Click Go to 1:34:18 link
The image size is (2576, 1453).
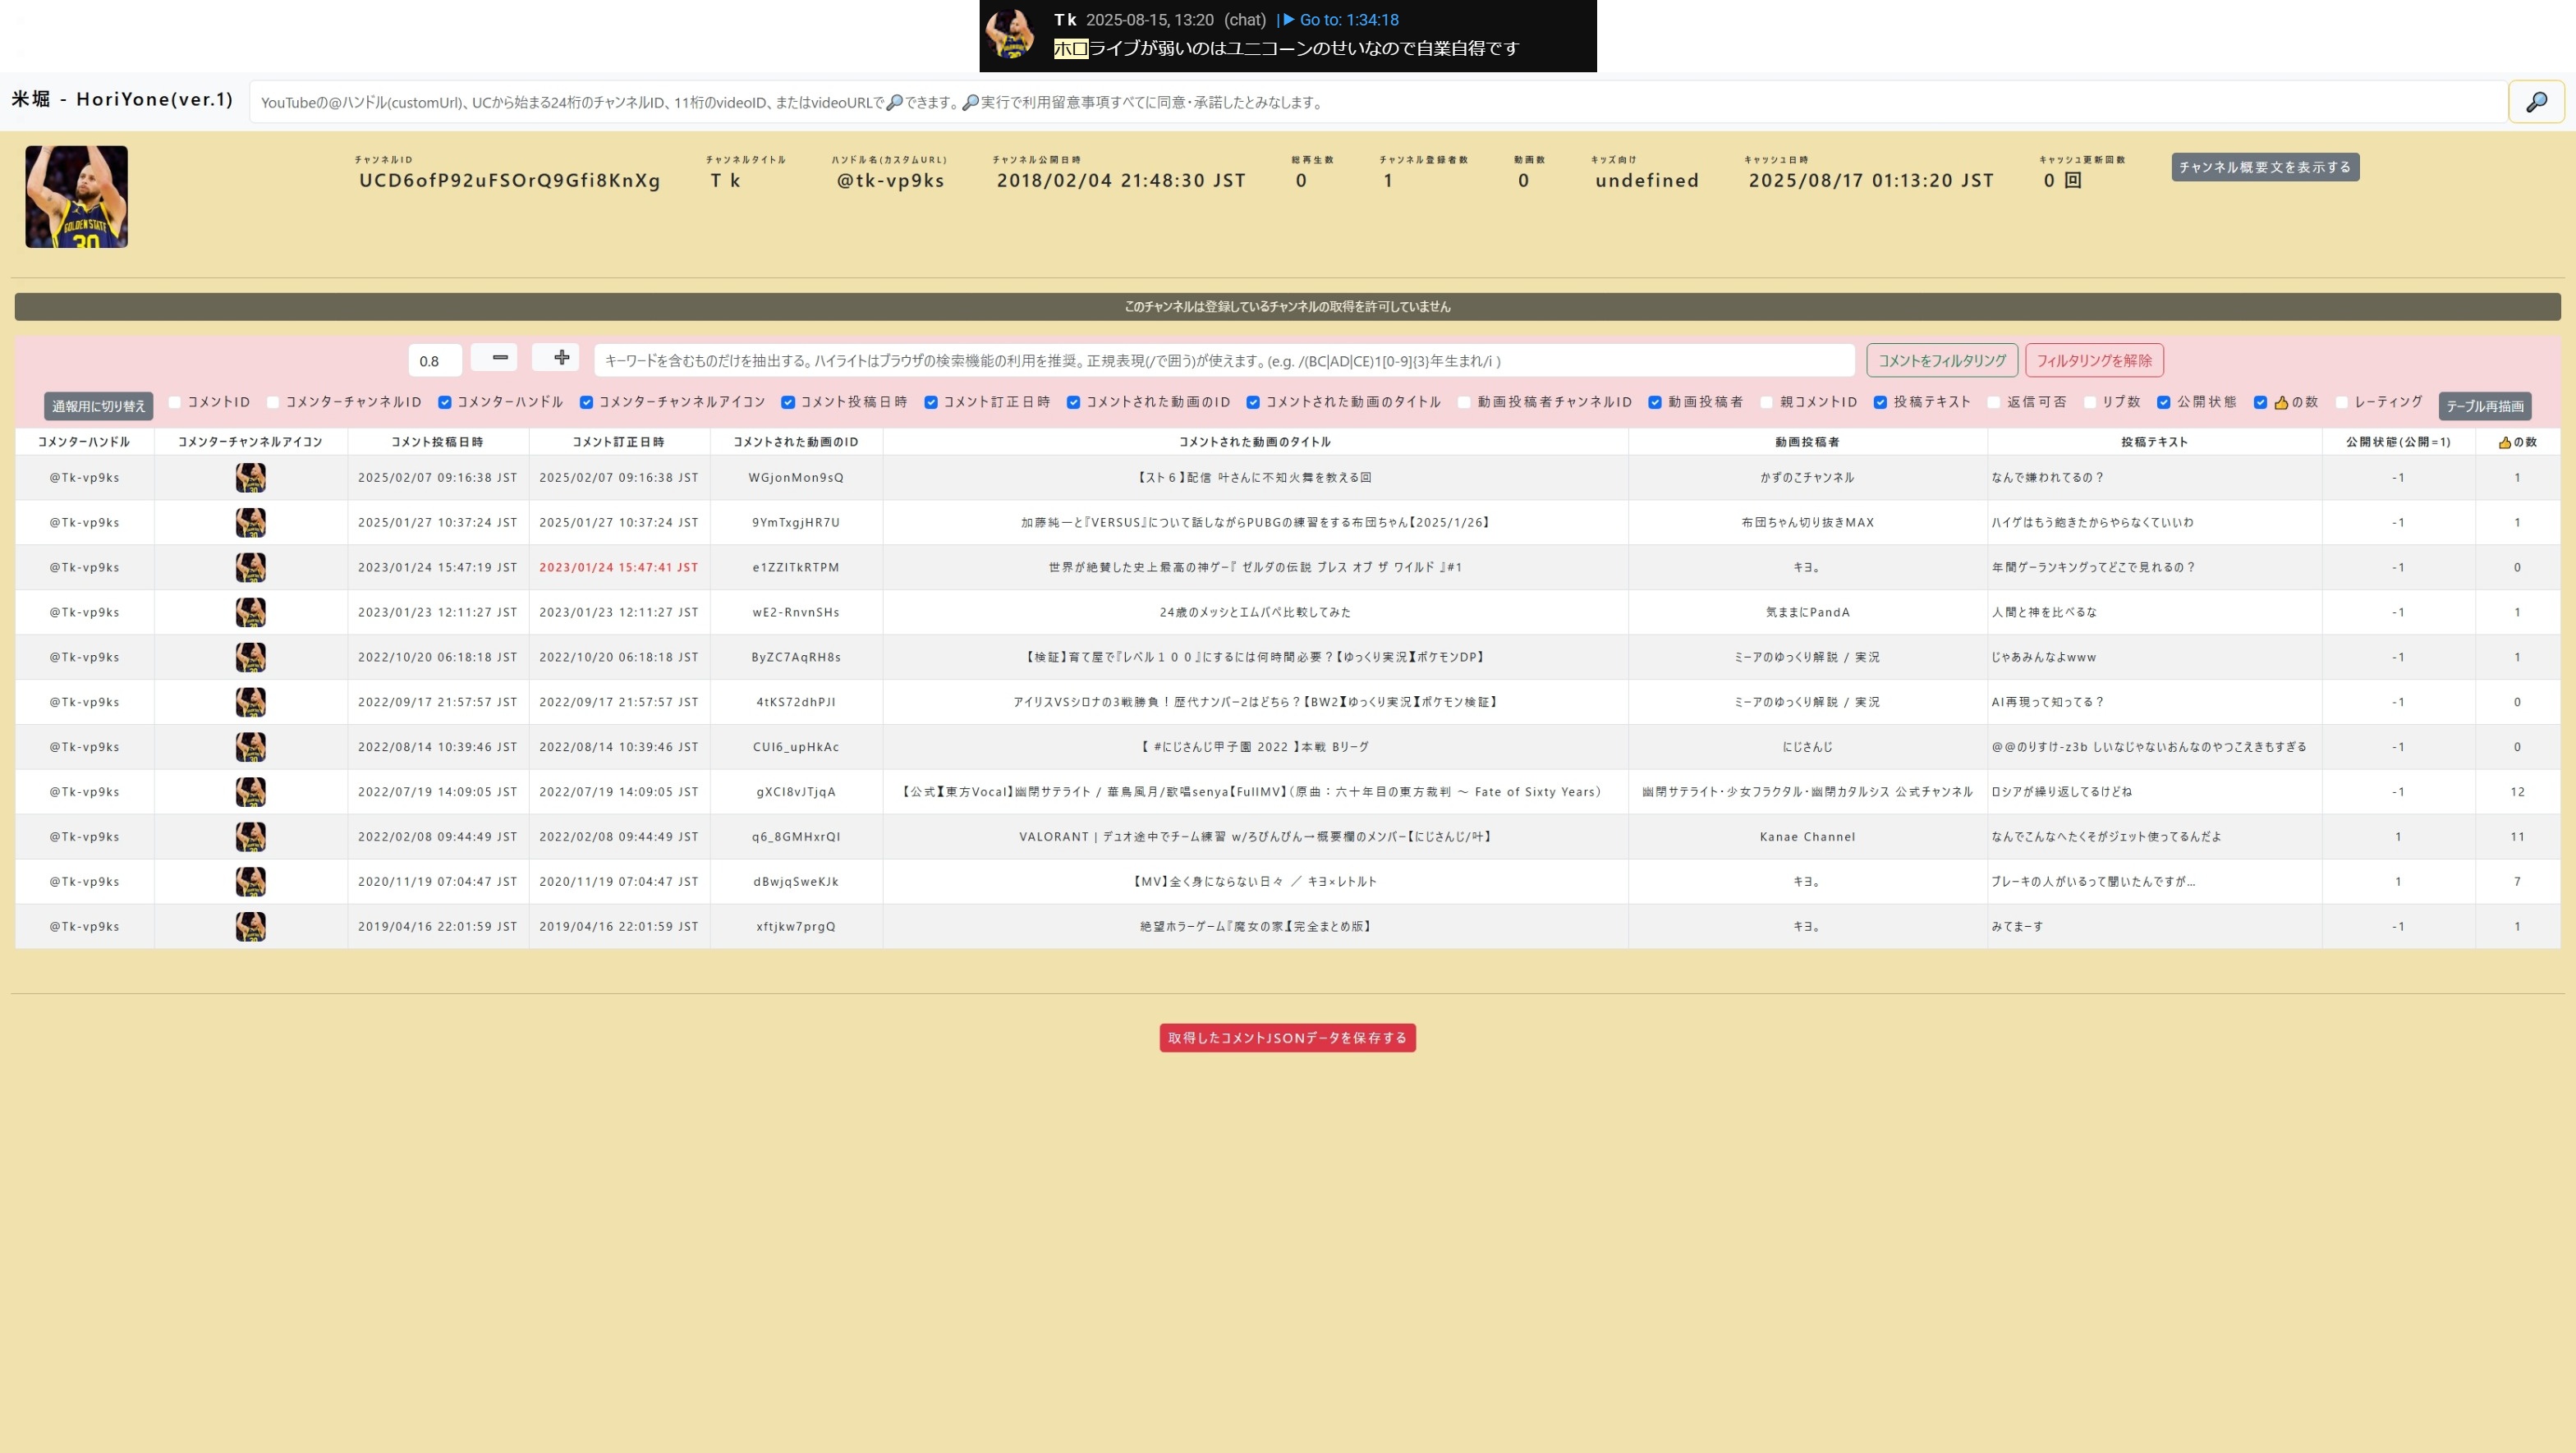(1341, 20)
